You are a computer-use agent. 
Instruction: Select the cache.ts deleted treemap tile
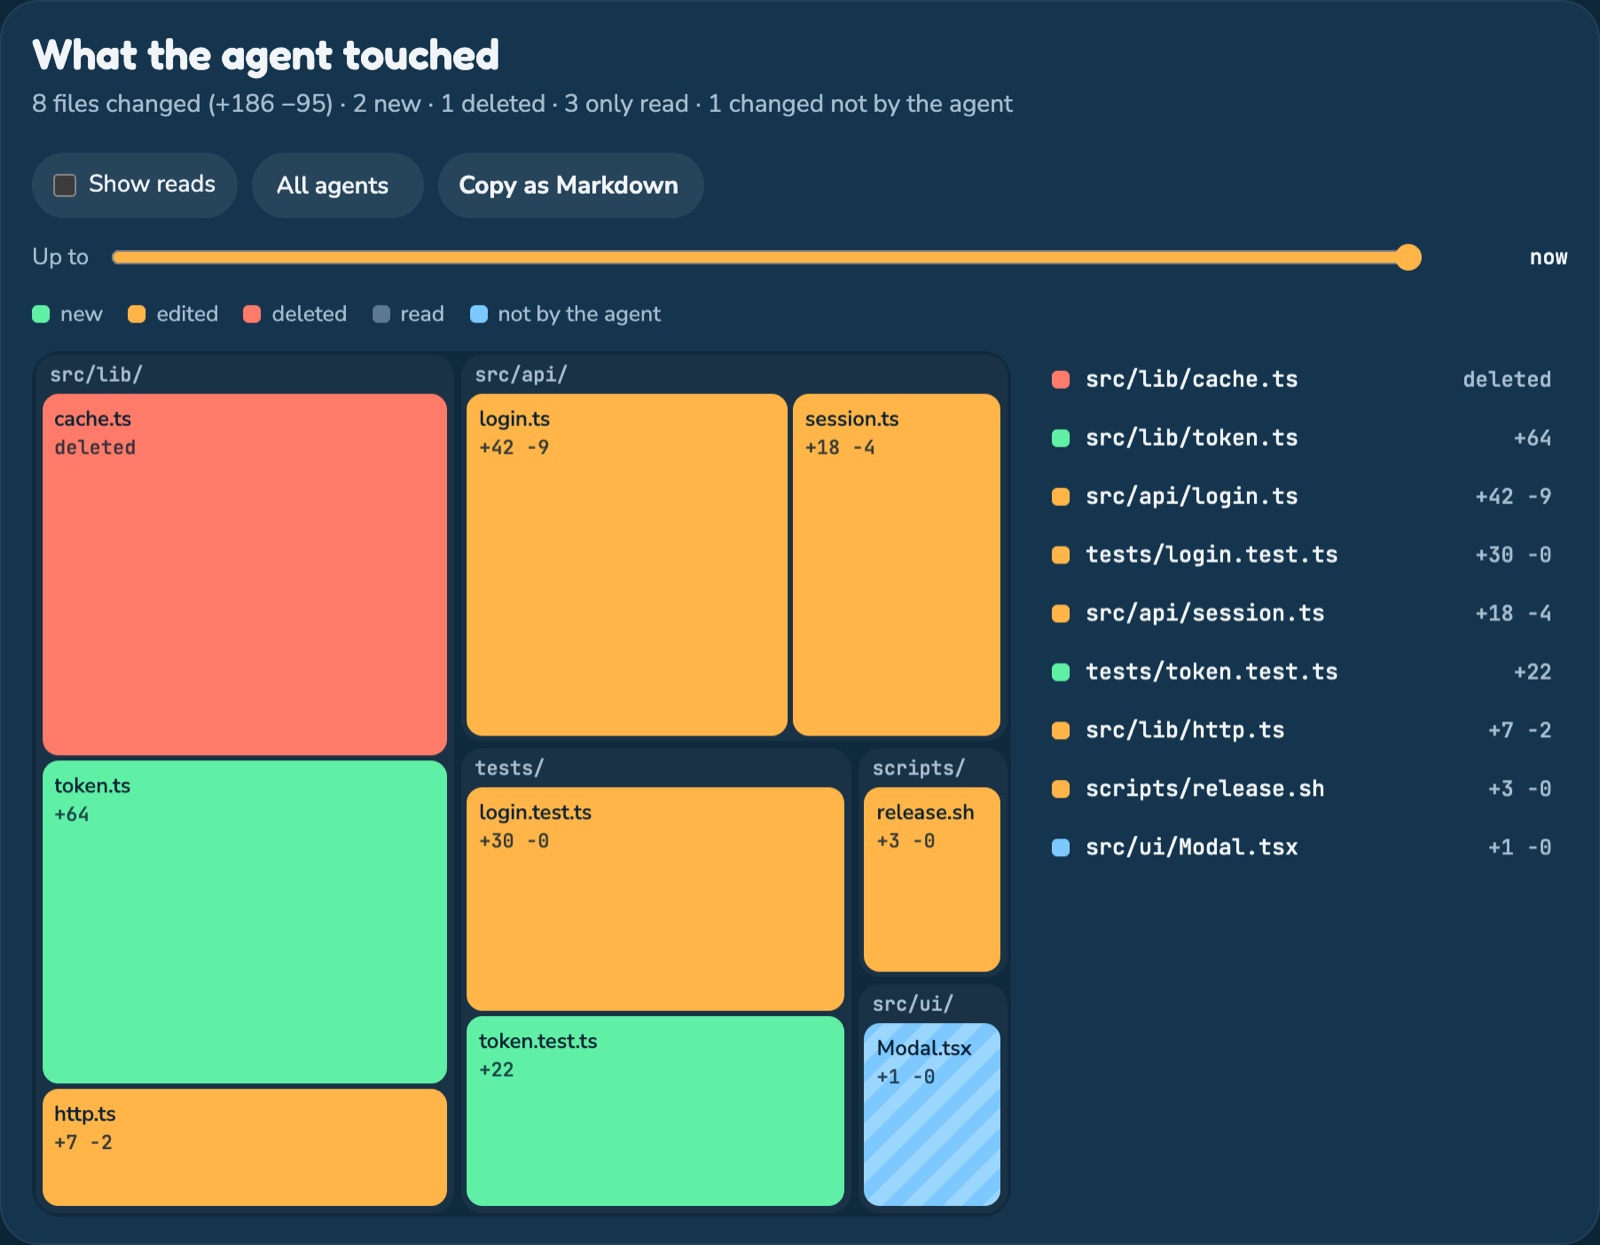245,574
